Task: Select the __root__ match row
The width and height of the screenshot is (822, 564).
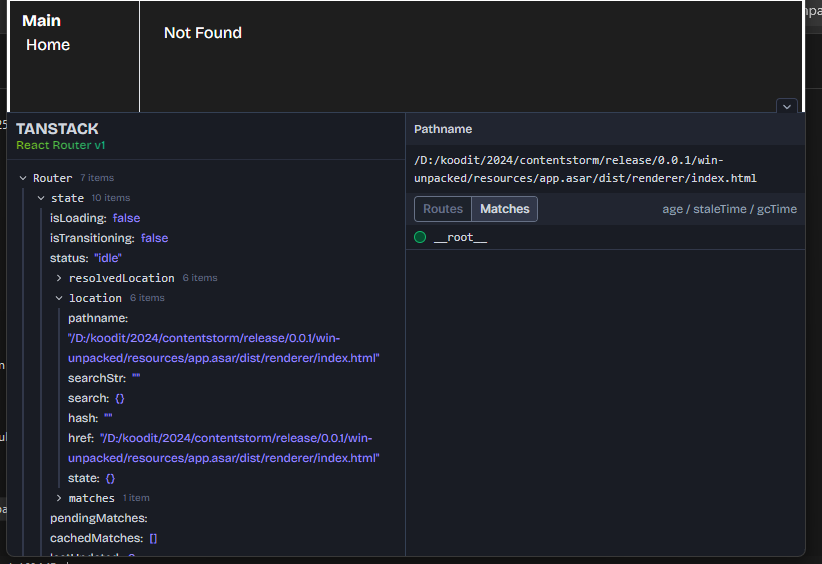Action: point(461,237)
